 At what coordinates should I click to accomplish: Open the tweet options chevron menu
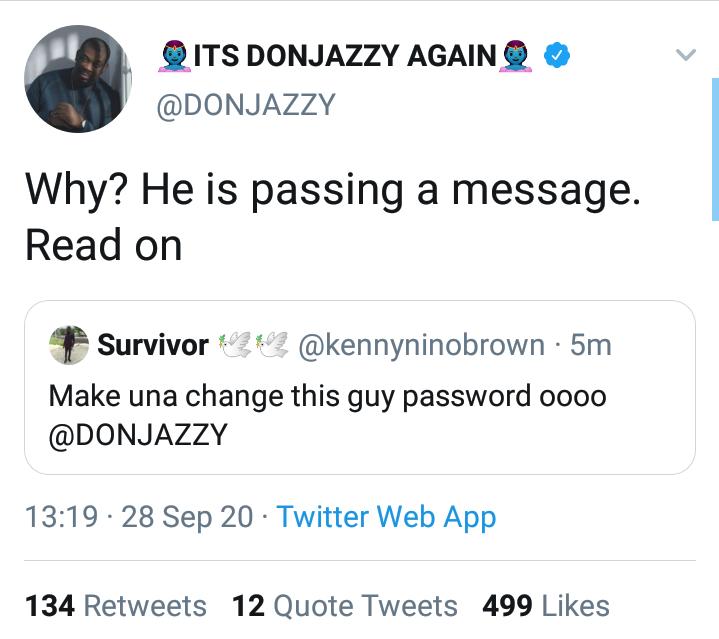tap(685, 55)
